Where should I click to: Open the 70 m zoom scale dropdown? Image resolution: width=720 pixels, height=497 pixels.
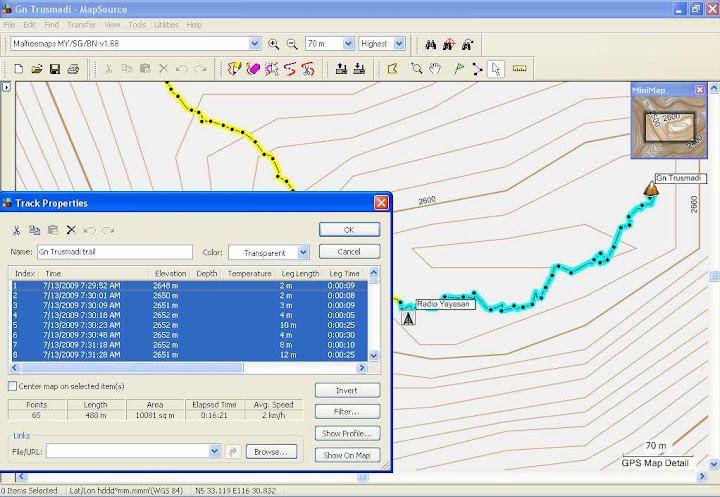(x=347, y=44)
